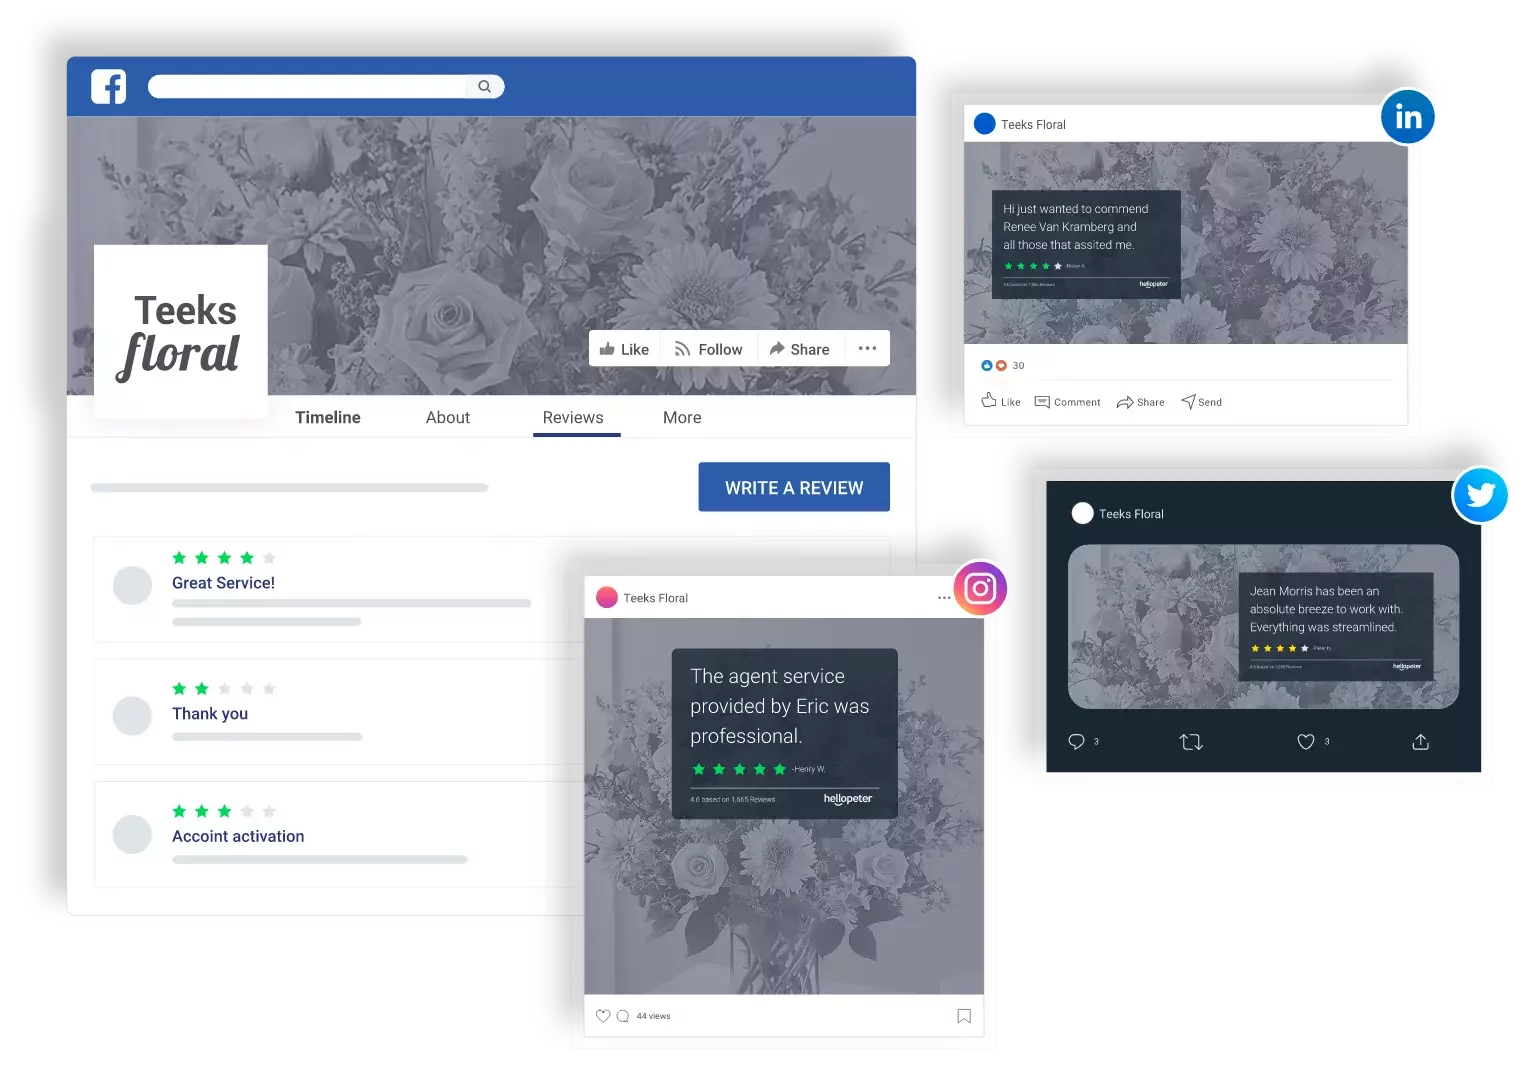This screenshot has height=1066, width=1528.
Task: Comment on the LinkedIn post
Action: pos(1067,401)
